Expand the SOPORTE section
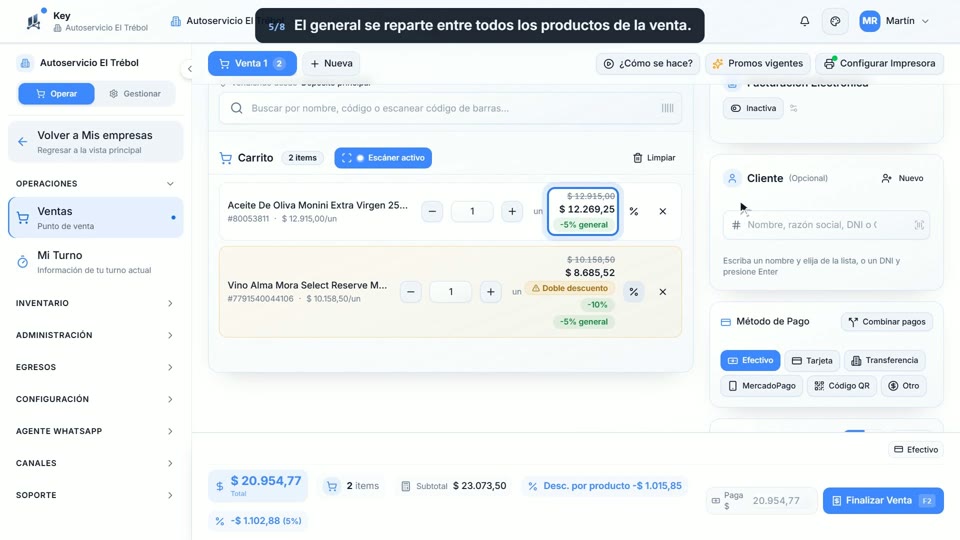960x540 pixels. pos(95,495)
